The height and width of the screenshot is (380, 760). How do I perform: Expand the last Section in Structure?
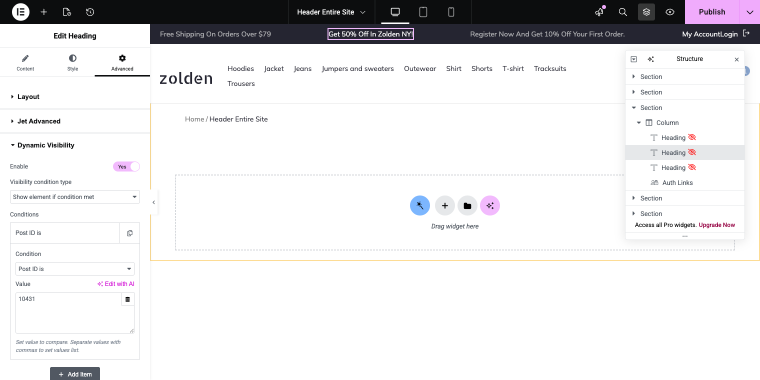tap(633, 213)
